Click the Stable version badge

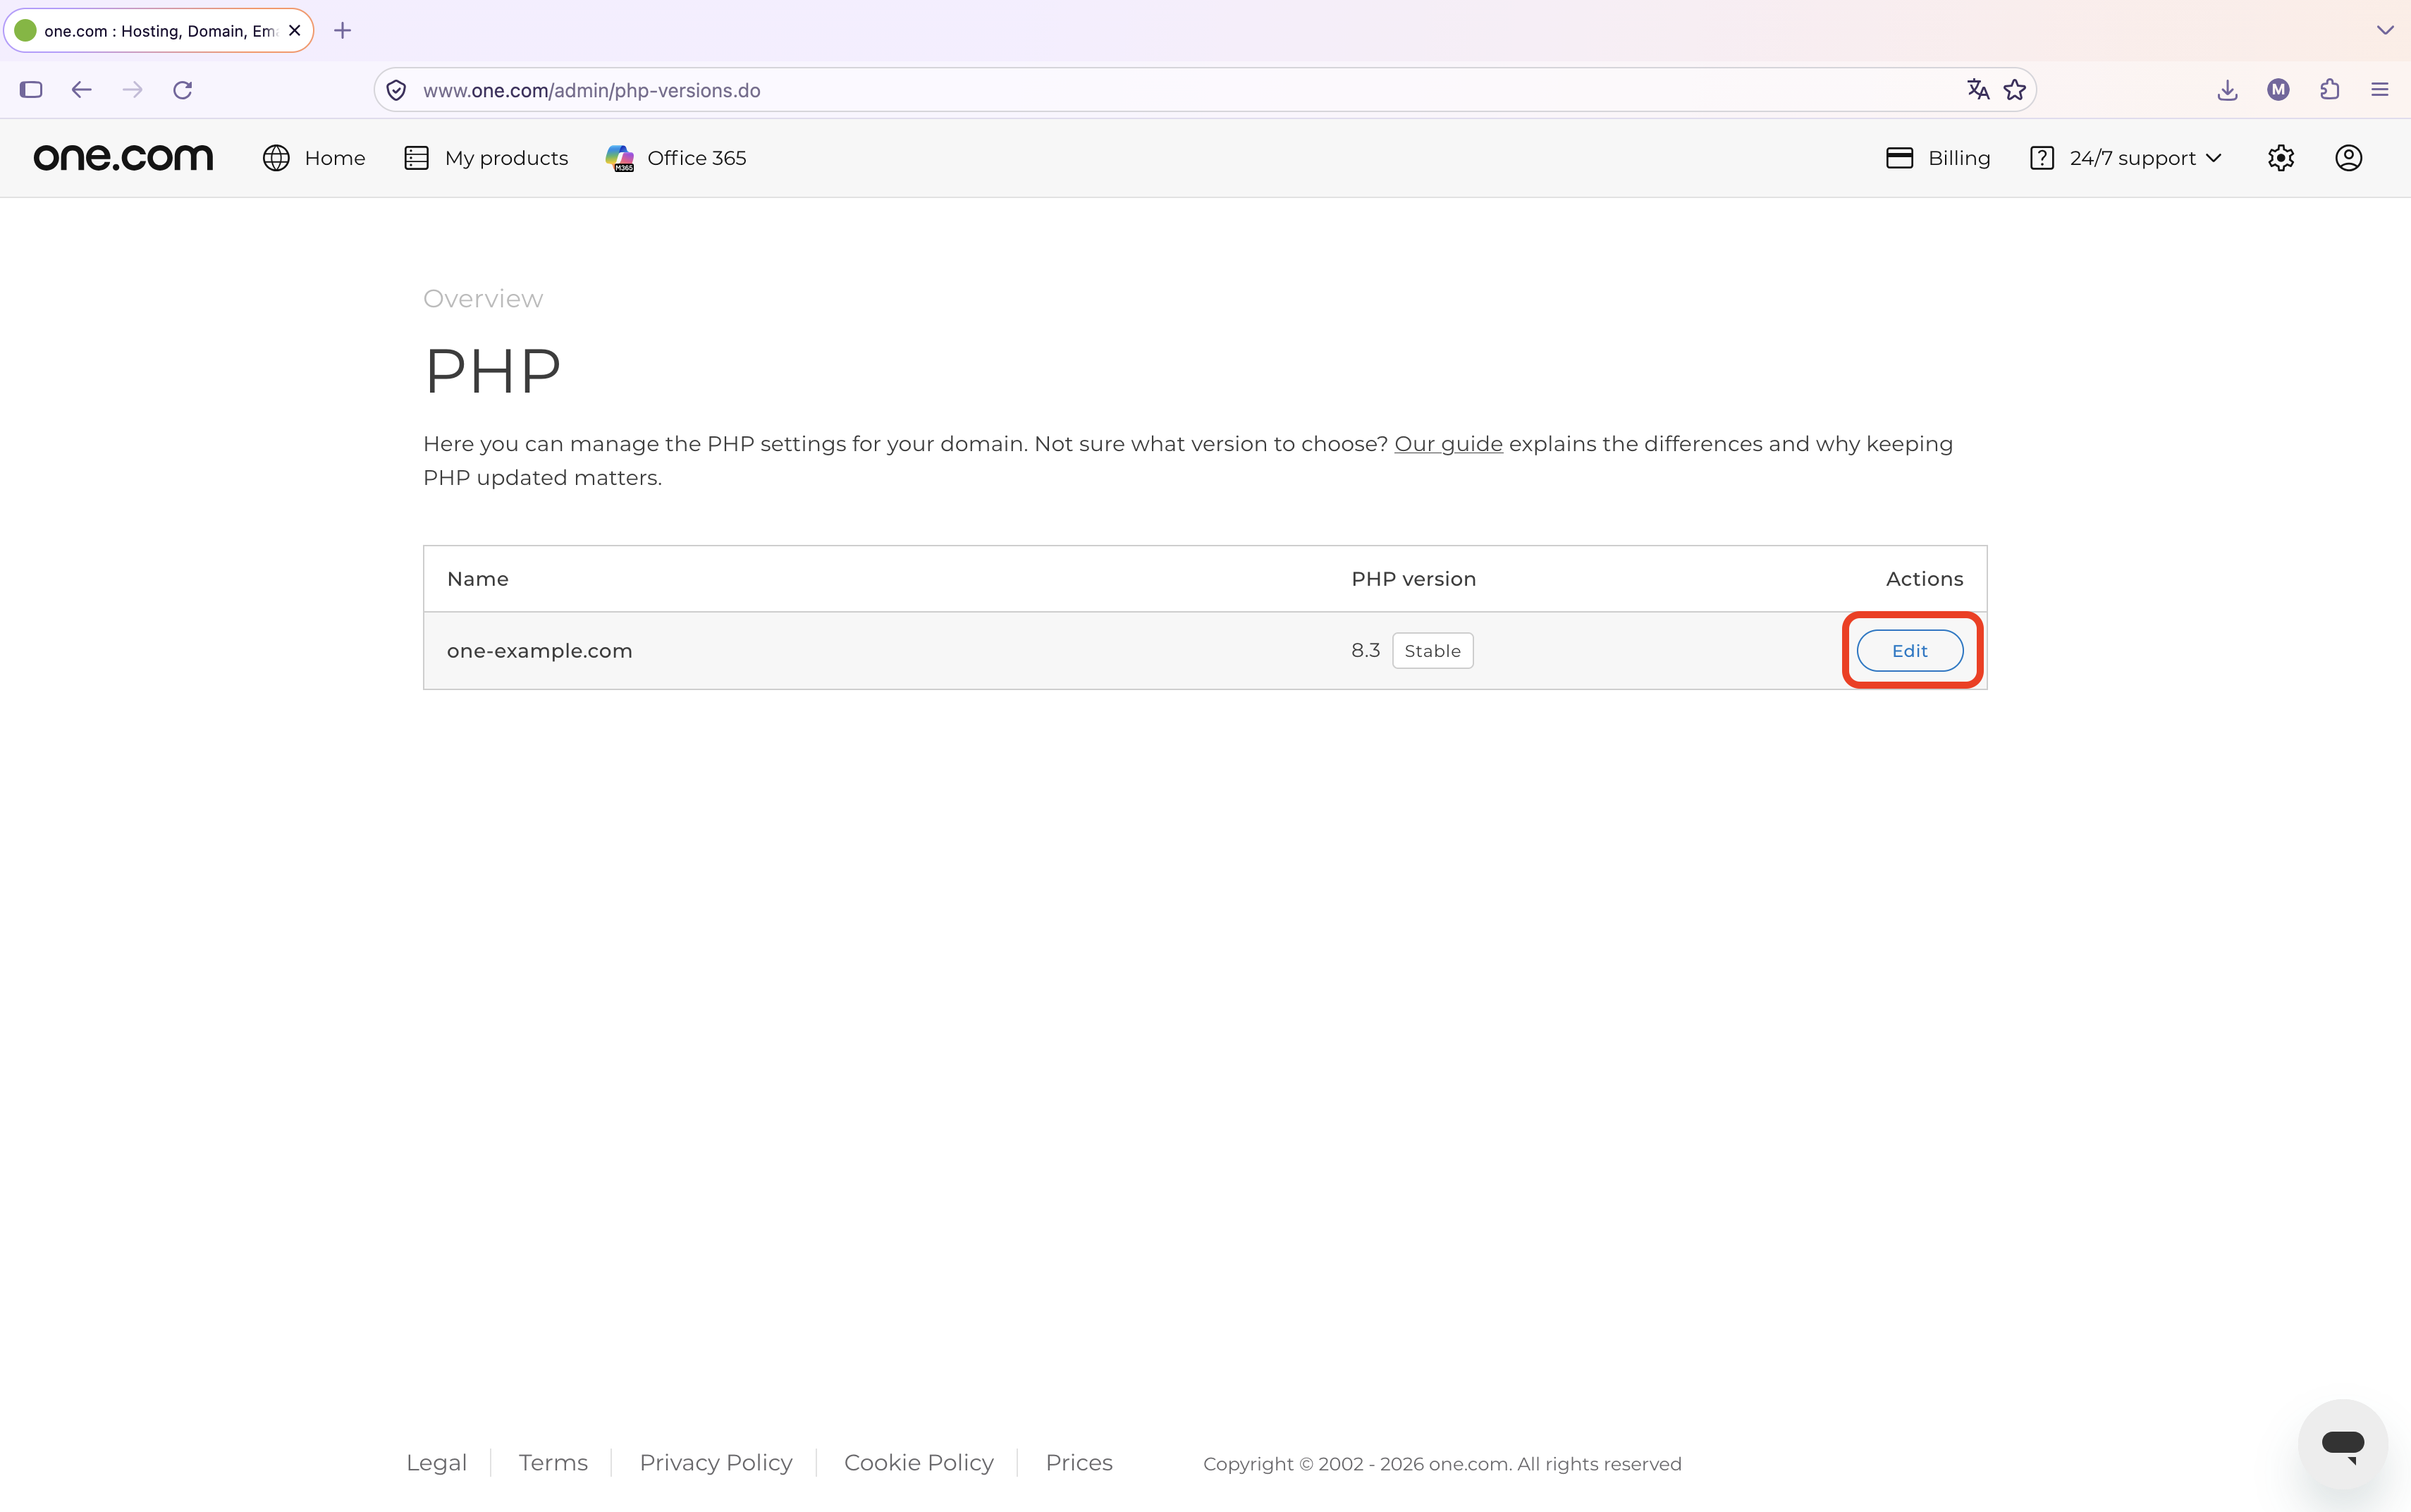click(x=1433, y=651)
